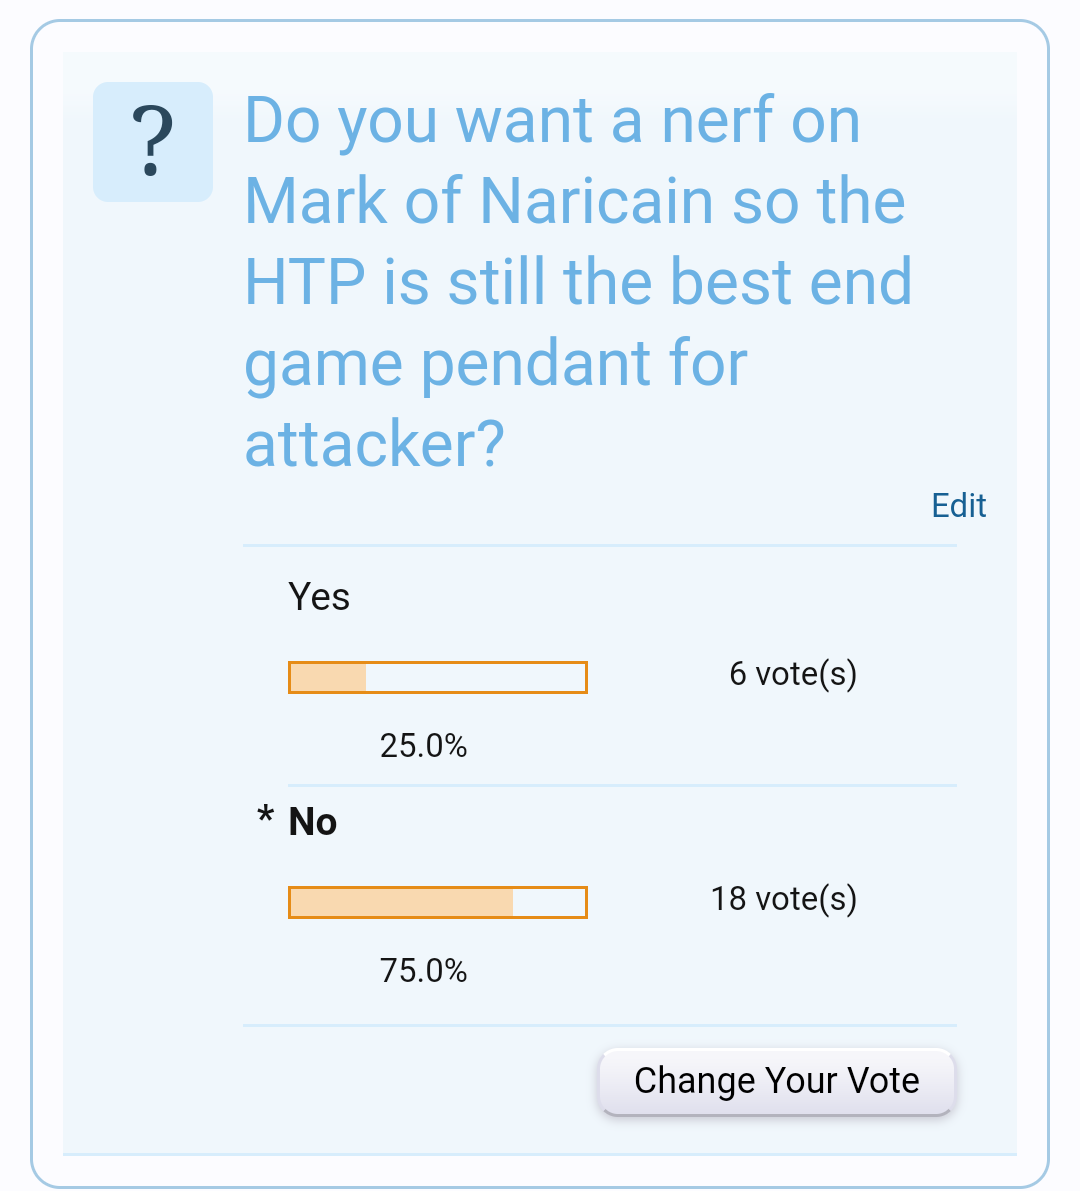Image resolution: width=1080 pixels, height=1191 pixels.
Task: Click the question mark poll icon
Action: tap(152, 142)
